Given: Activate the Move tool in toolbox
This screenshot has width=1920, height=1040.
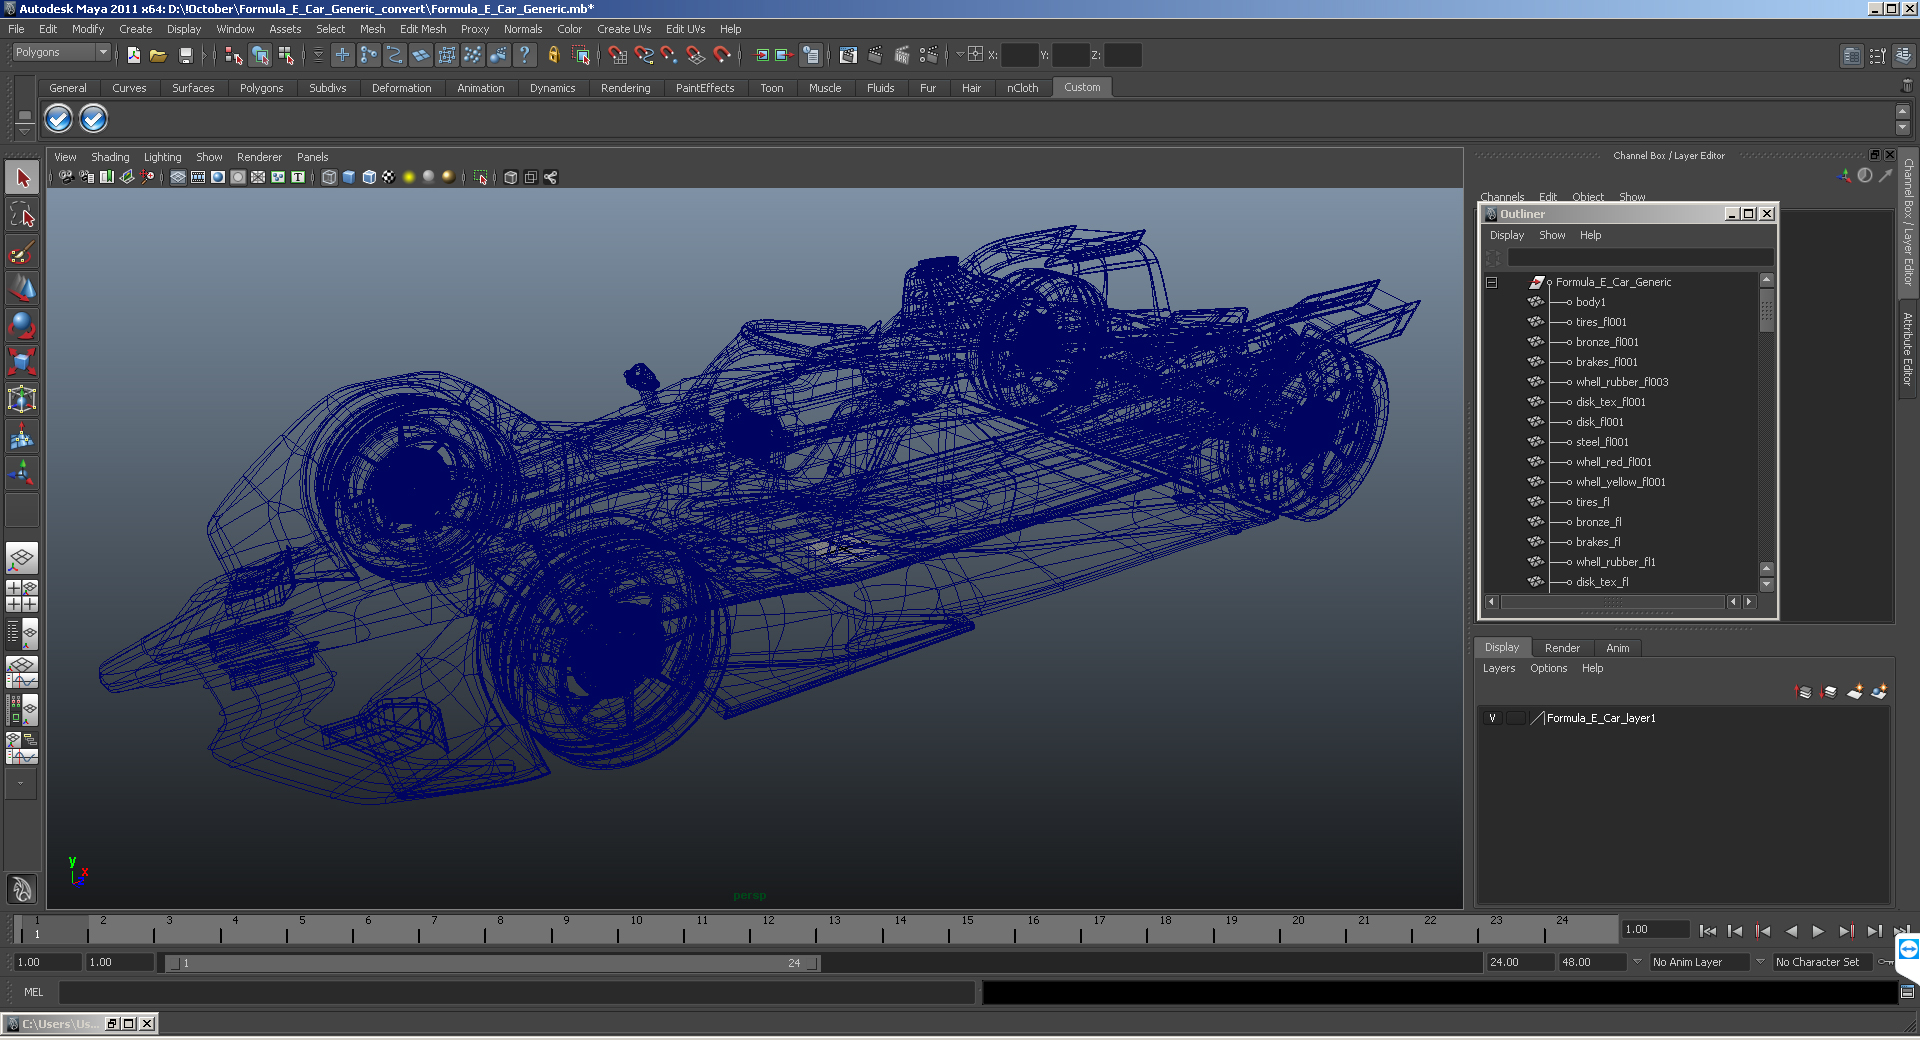Looking at the screenshot, I should click(22, 289).
